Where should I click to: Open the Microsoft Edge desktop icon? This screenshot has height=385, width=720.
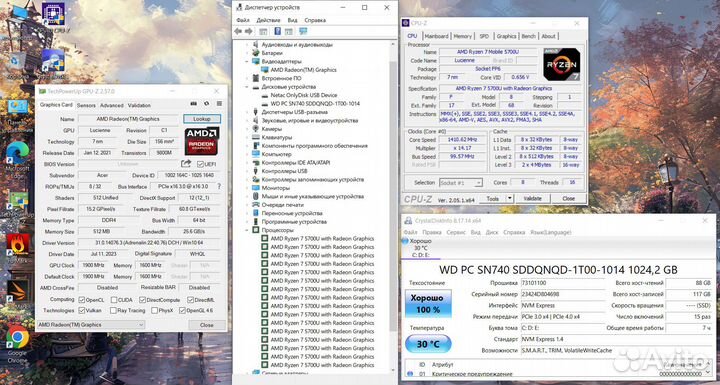17,154
